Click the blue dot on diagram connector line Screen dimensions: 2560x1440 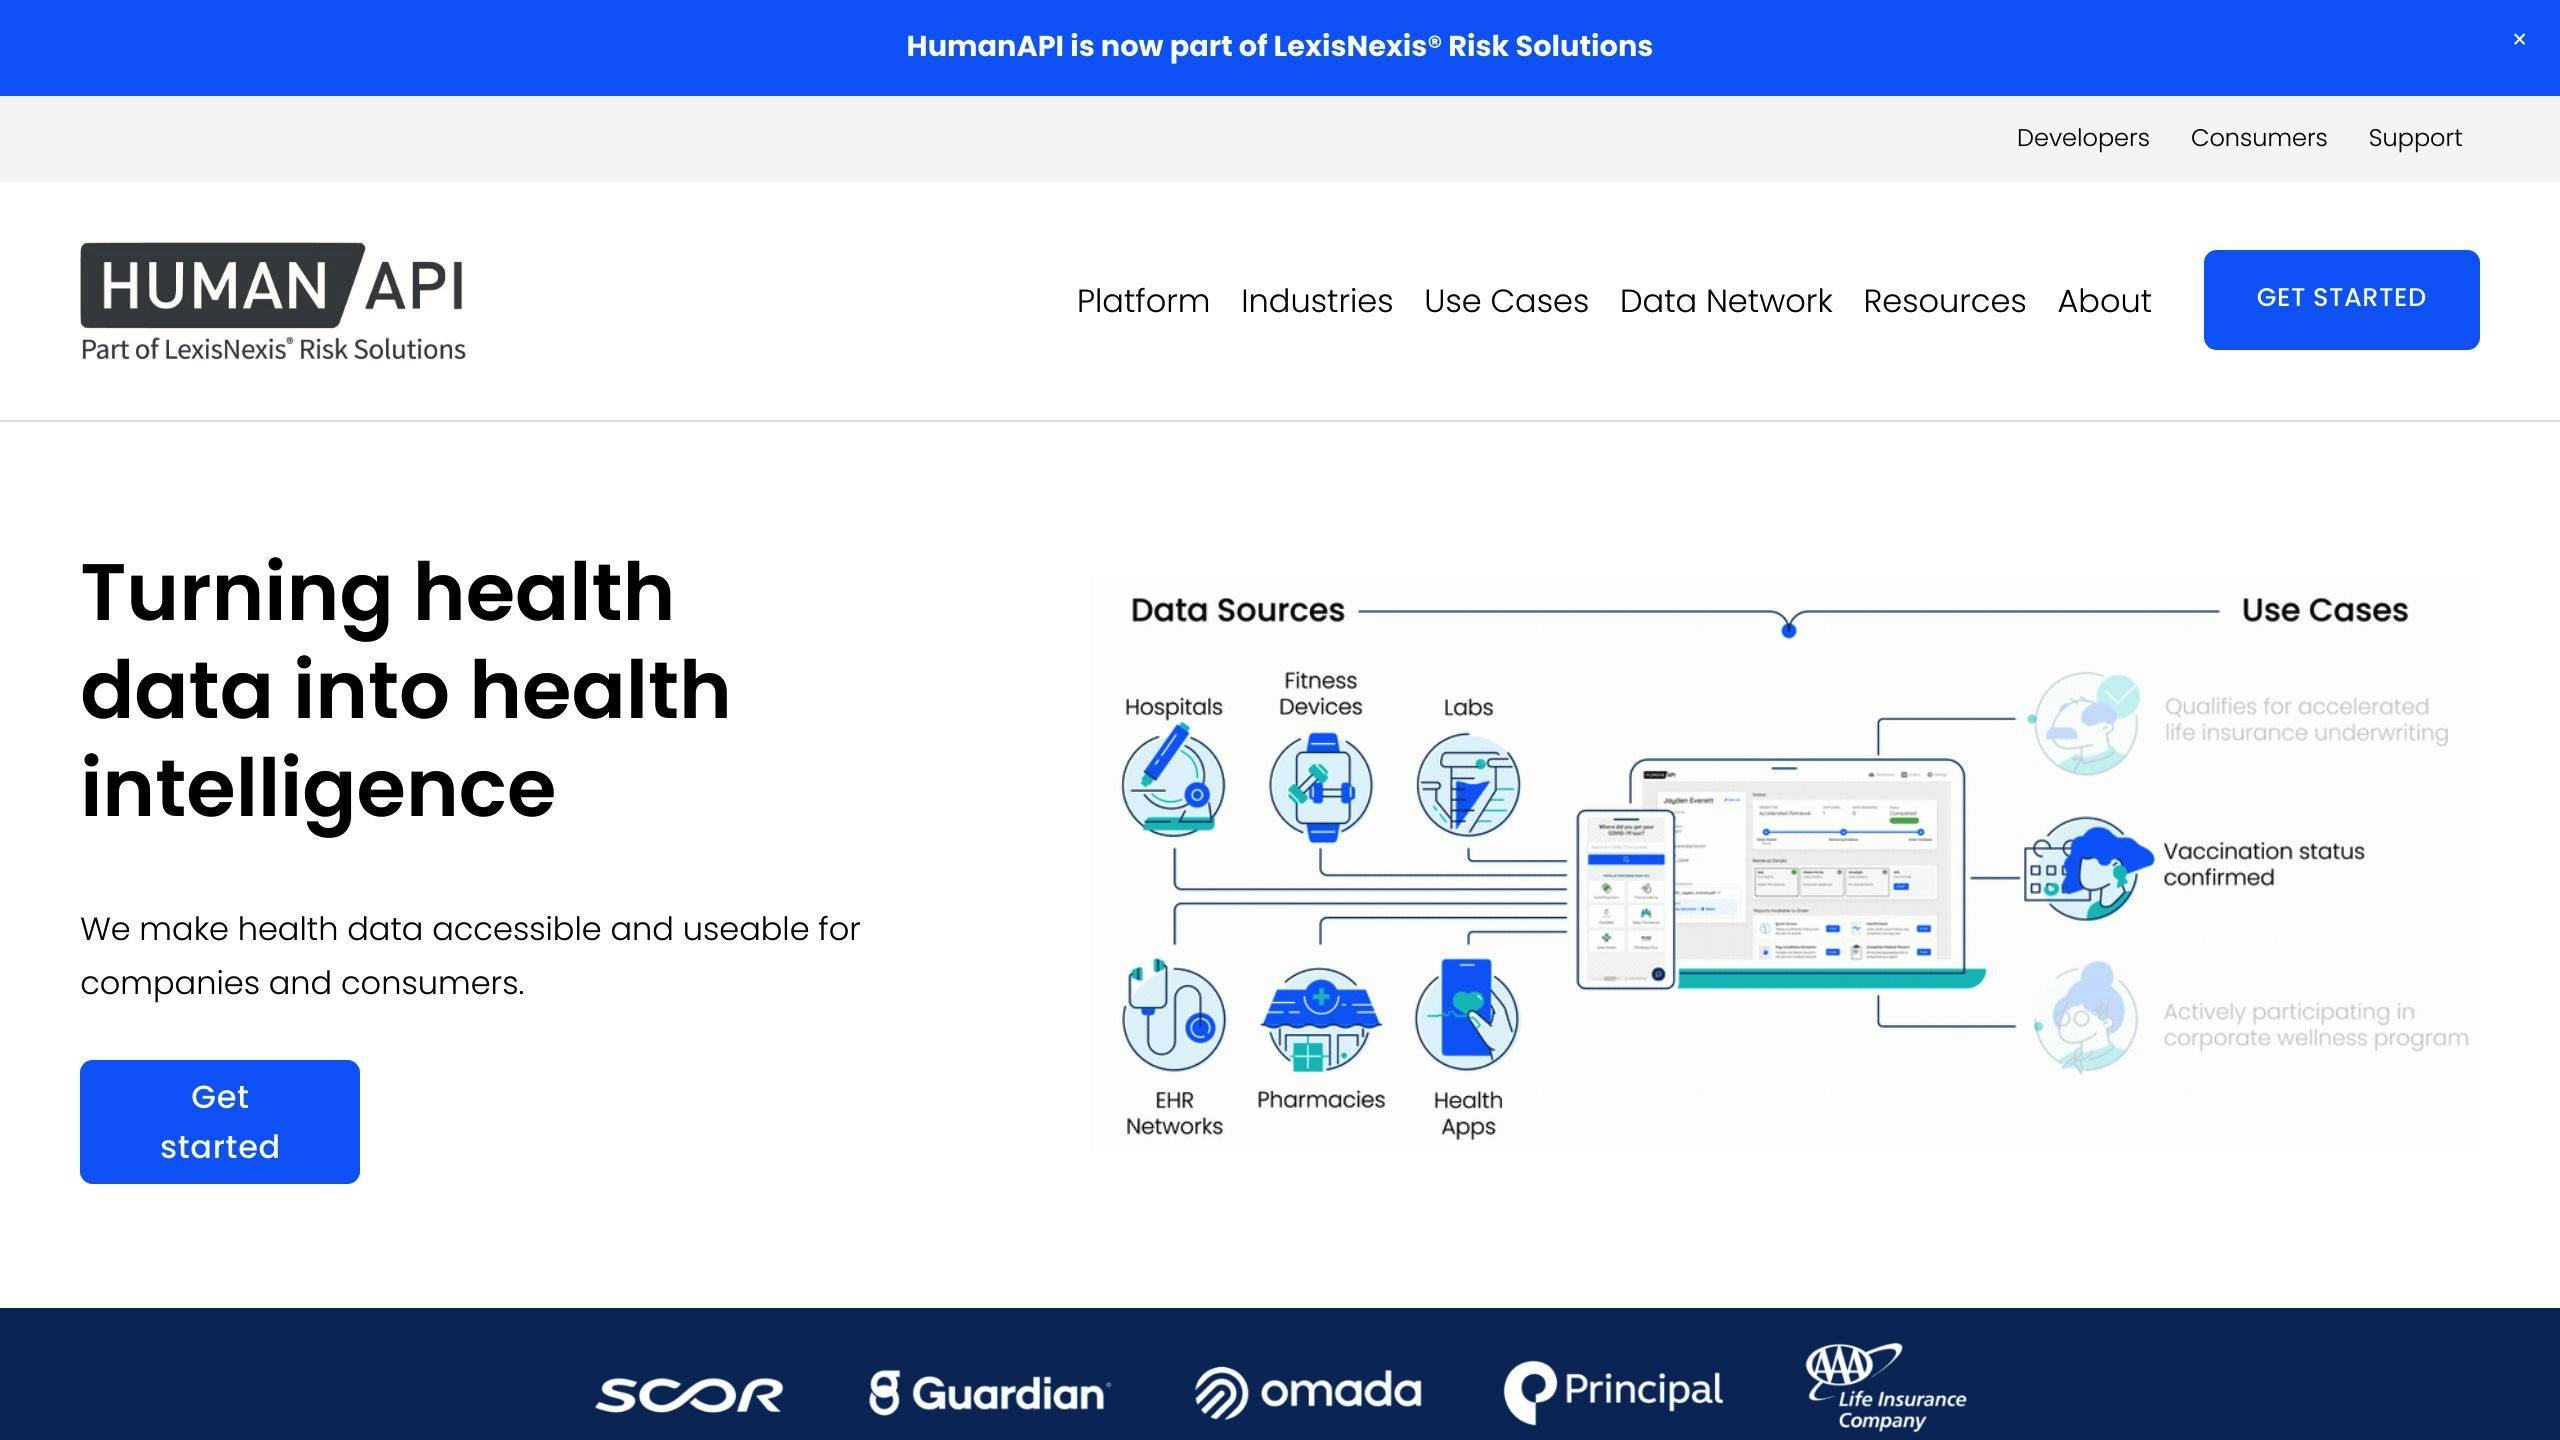[1789, 630]
